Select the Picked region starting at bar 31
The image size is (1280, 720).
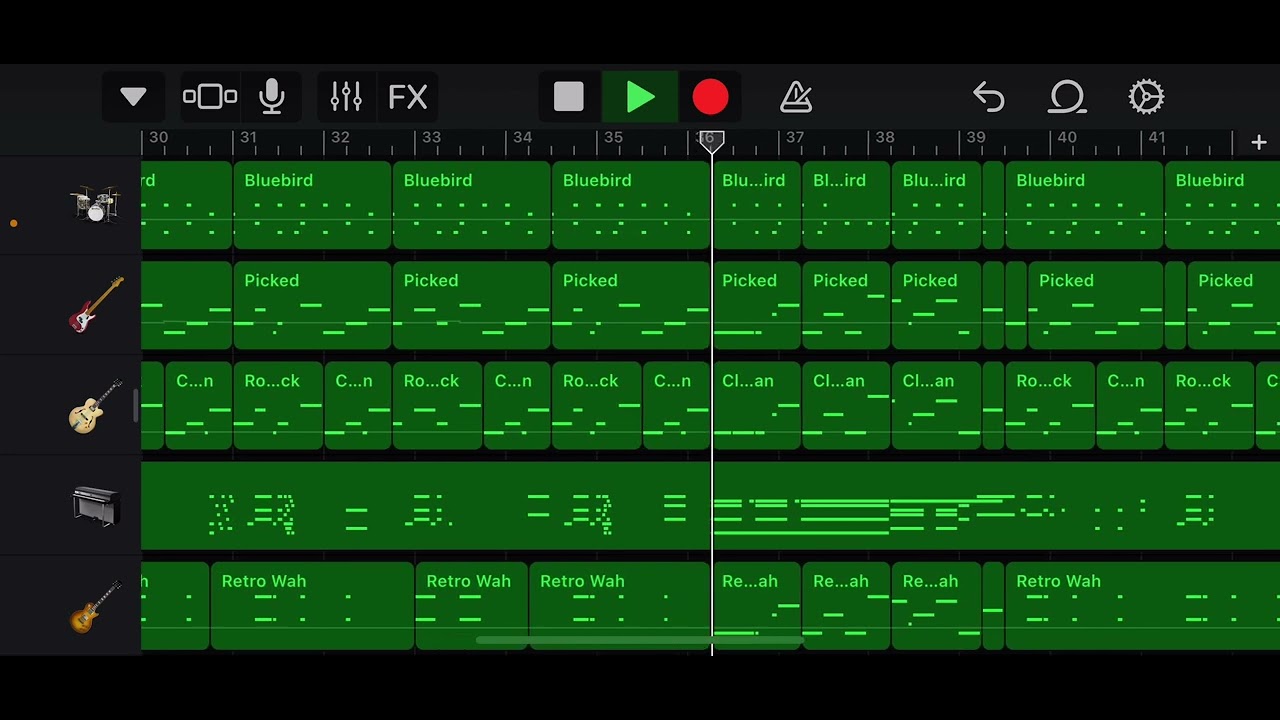312,305
